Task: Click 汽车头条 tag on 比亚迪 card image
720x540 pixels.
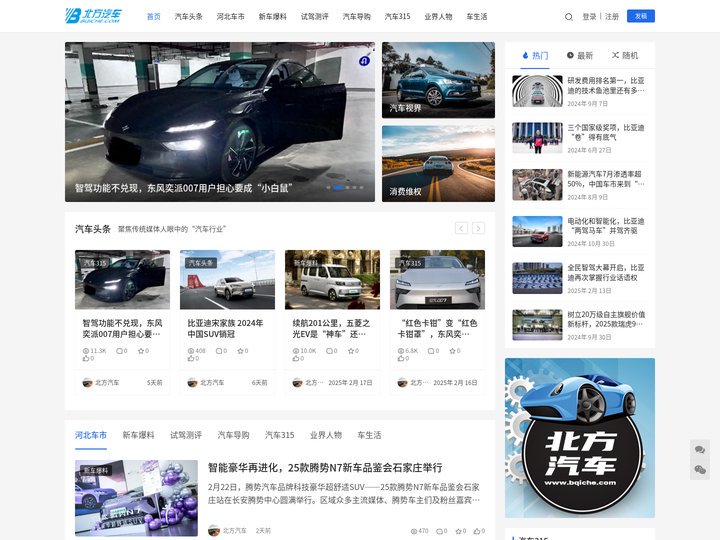Action: [x=201, y=263]
